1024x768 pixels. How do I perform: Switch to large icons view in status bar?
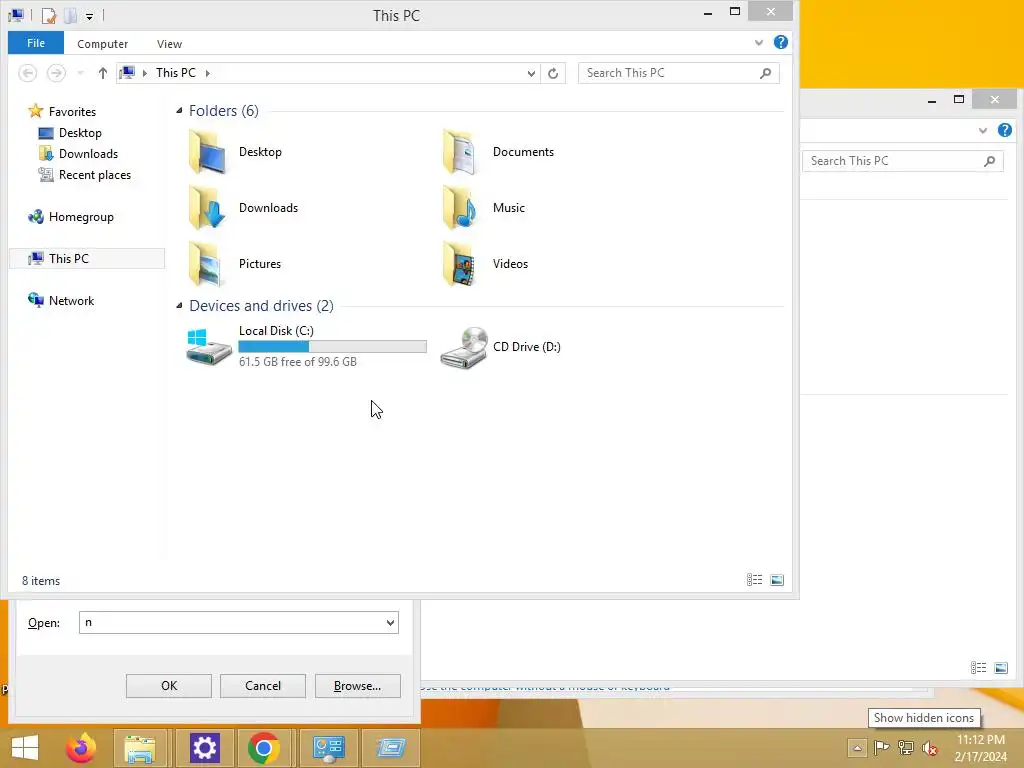coord(777,580)
